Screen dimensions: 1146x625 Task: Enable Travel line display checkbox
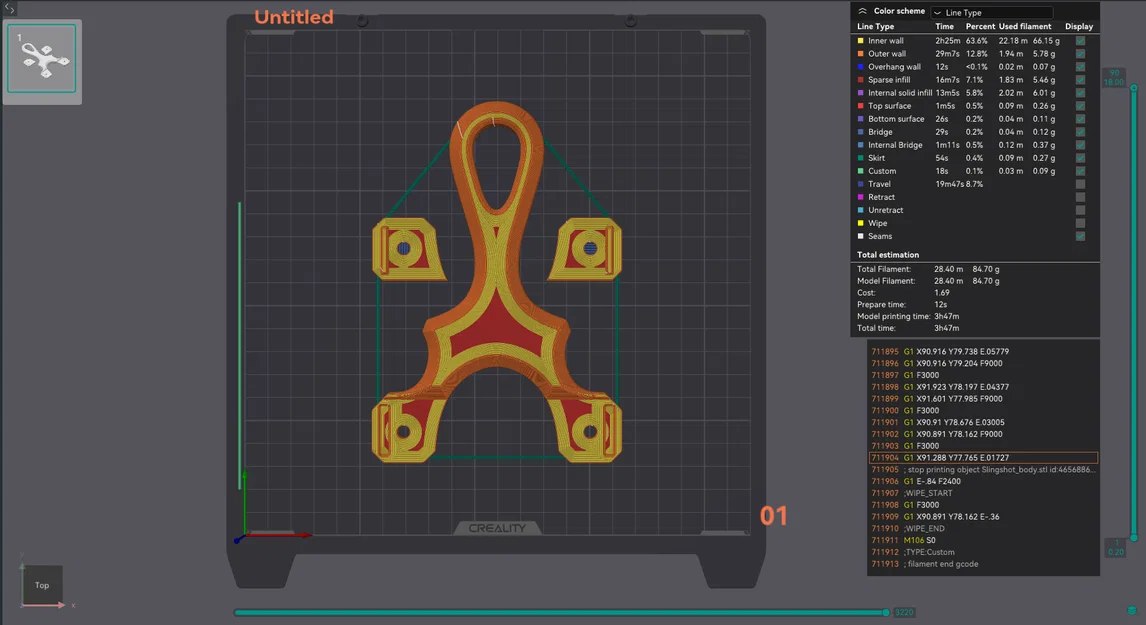pyautogui.click(x=1080, y=184)
